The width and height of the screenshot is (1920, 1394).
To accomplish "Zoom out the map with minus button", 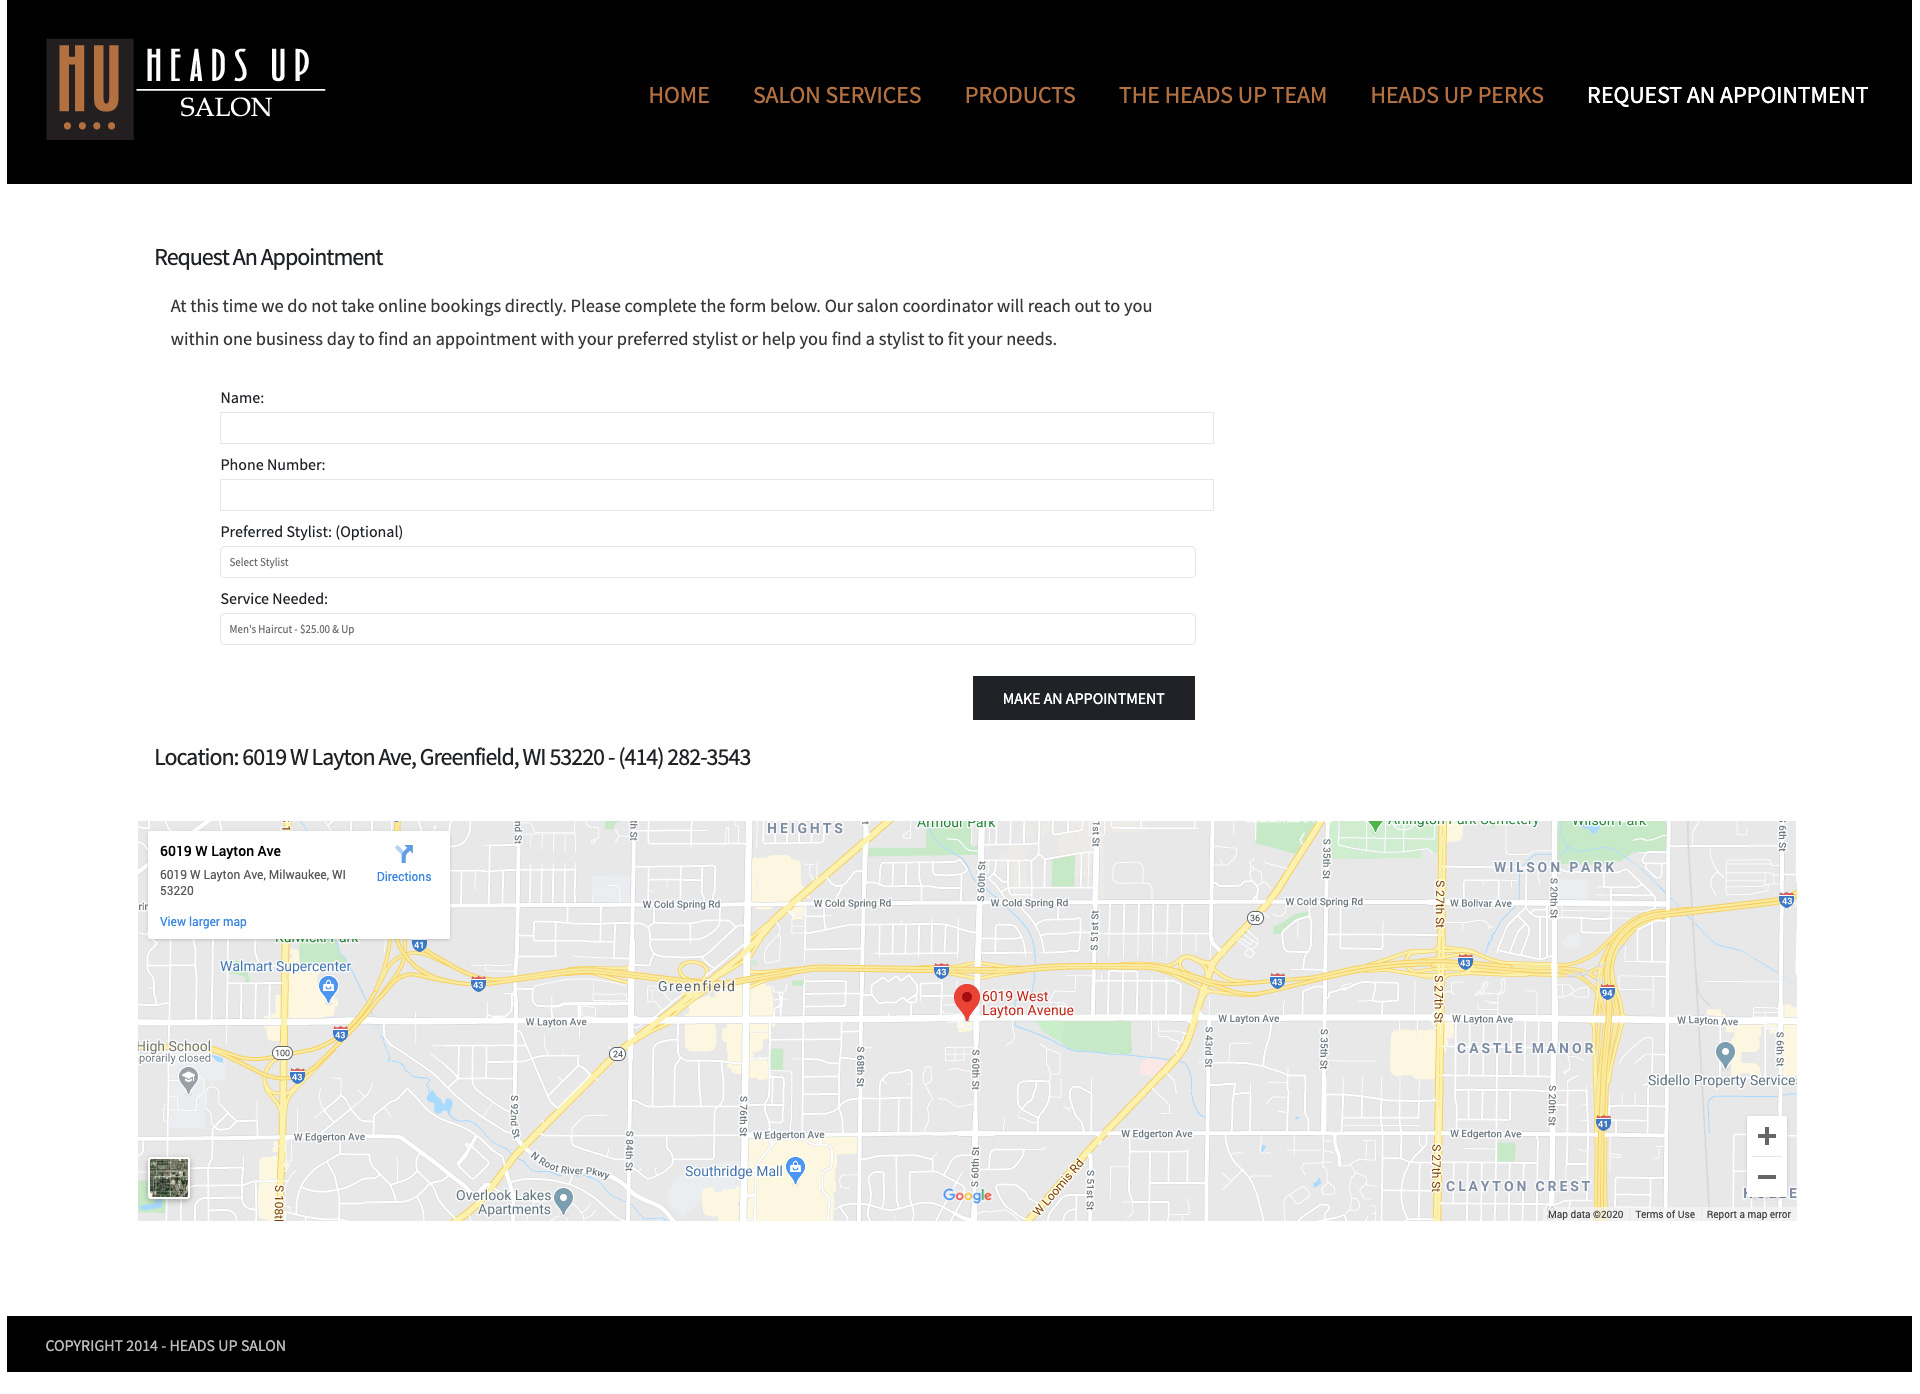I will [x=1766, y=1177].
